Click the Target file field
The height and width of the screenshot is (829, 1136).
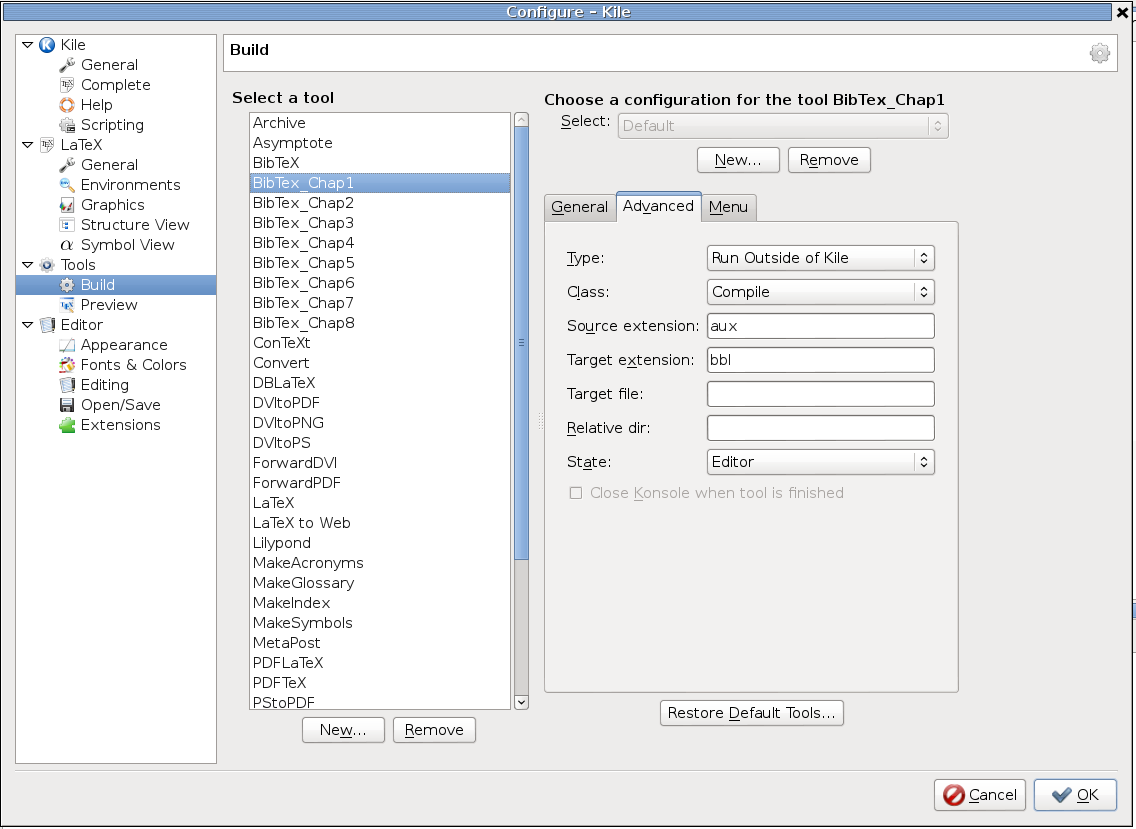click(821, 394)
